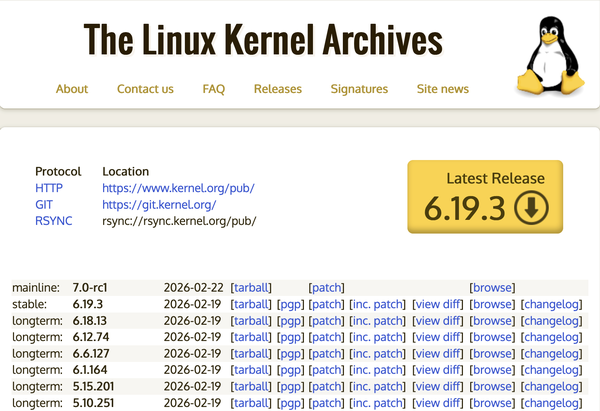The height and width of the screenshot is (411, 600).
Task: Open pgp signature for longterm 5.10.251
Action: click(291, 403)
